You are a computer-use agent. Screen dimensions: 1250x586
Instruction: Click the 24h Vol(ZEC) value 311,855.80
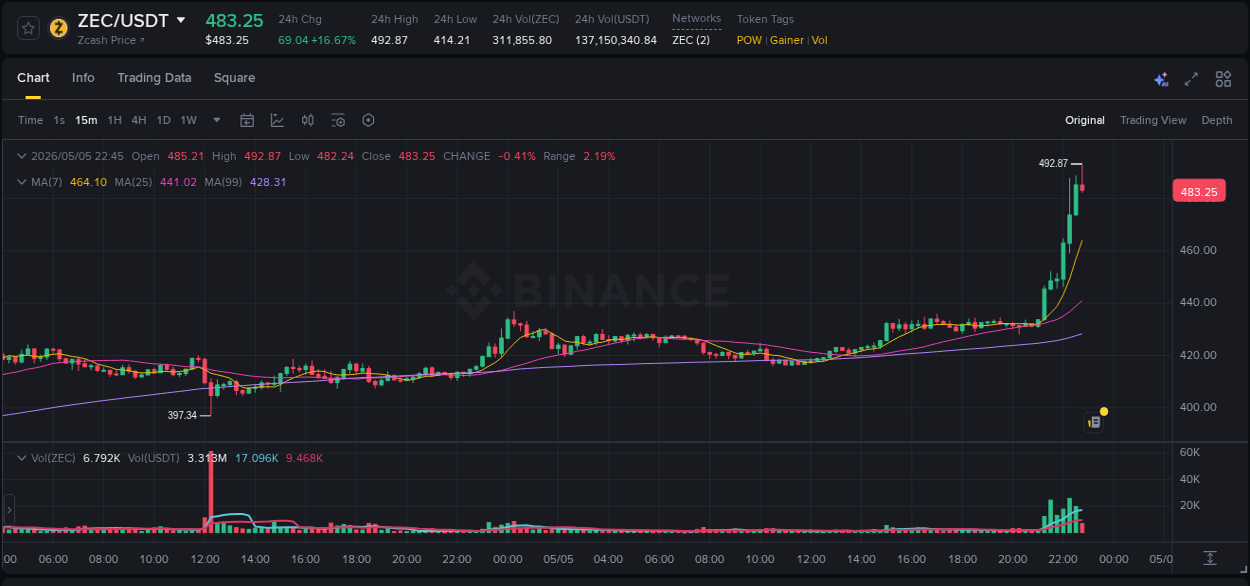click(x=522, y=40)
